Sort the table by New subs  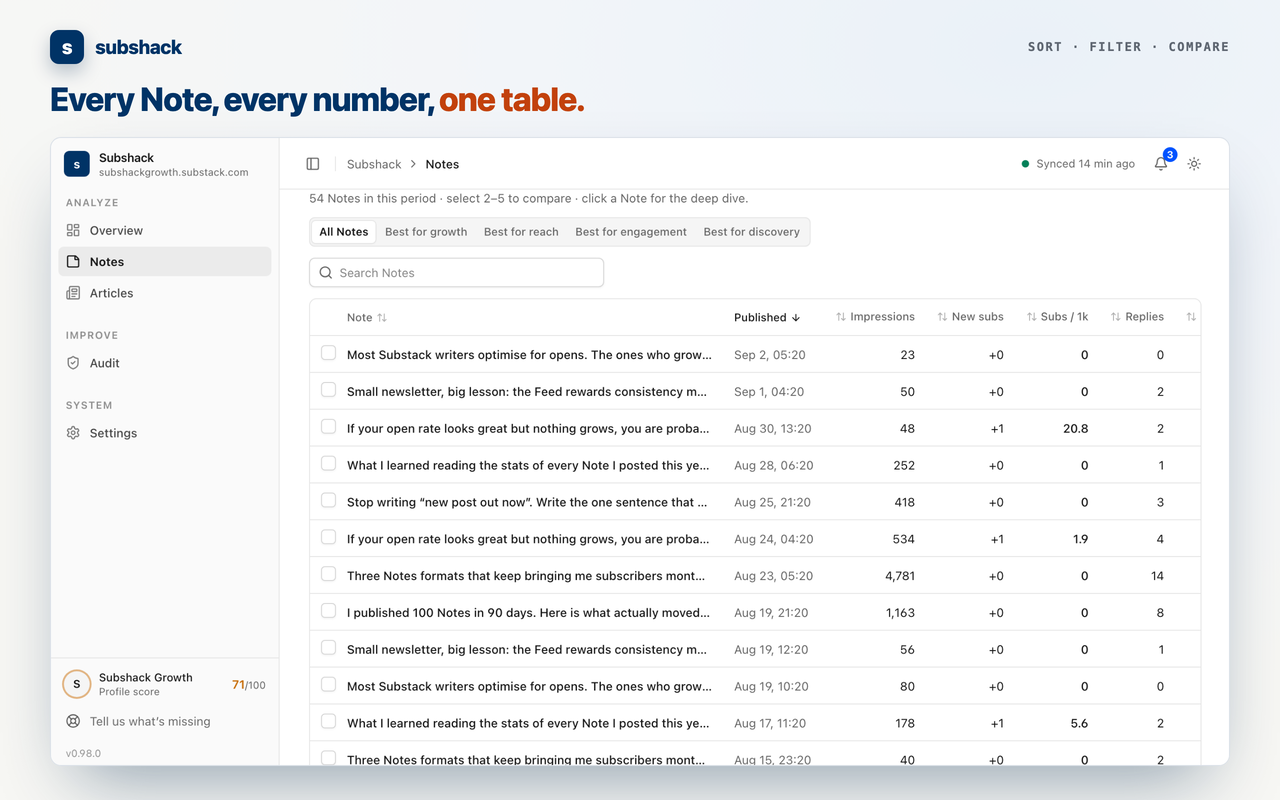pos(970,317)
